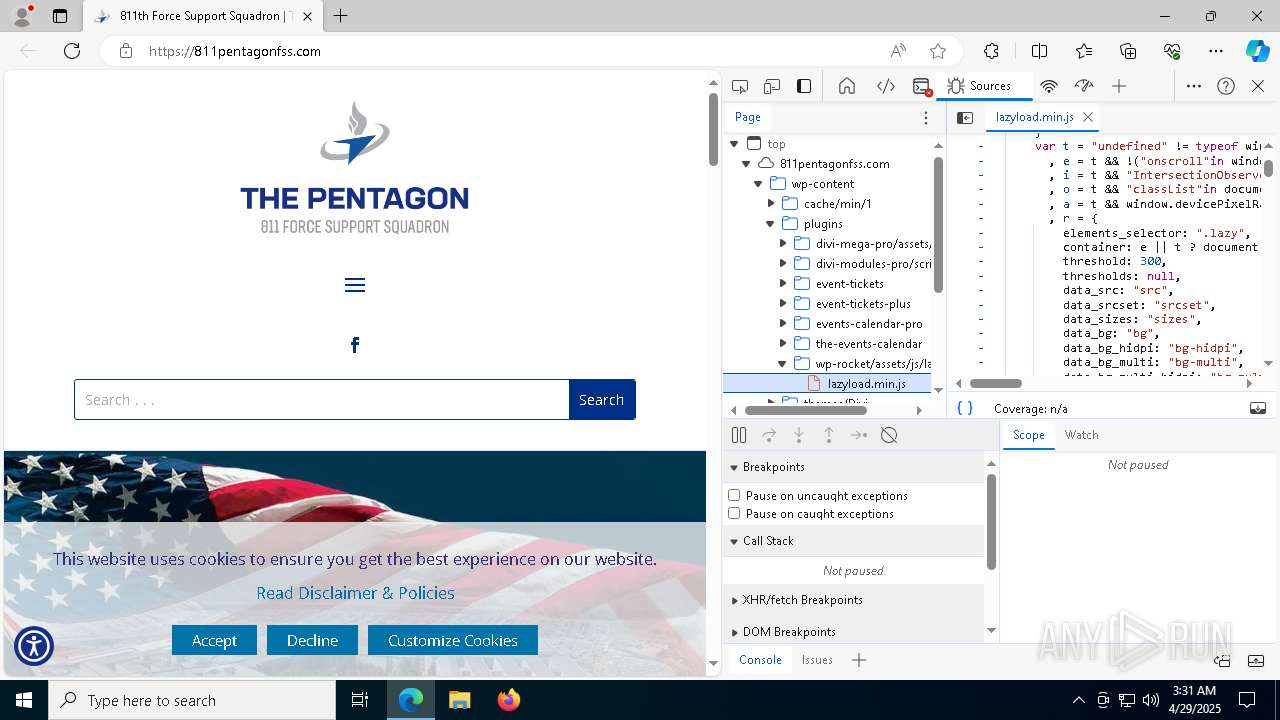Close the lazyload.min.js editor tab
This screenshot has height=720, width=1280.
click(x=1088, y=117)
